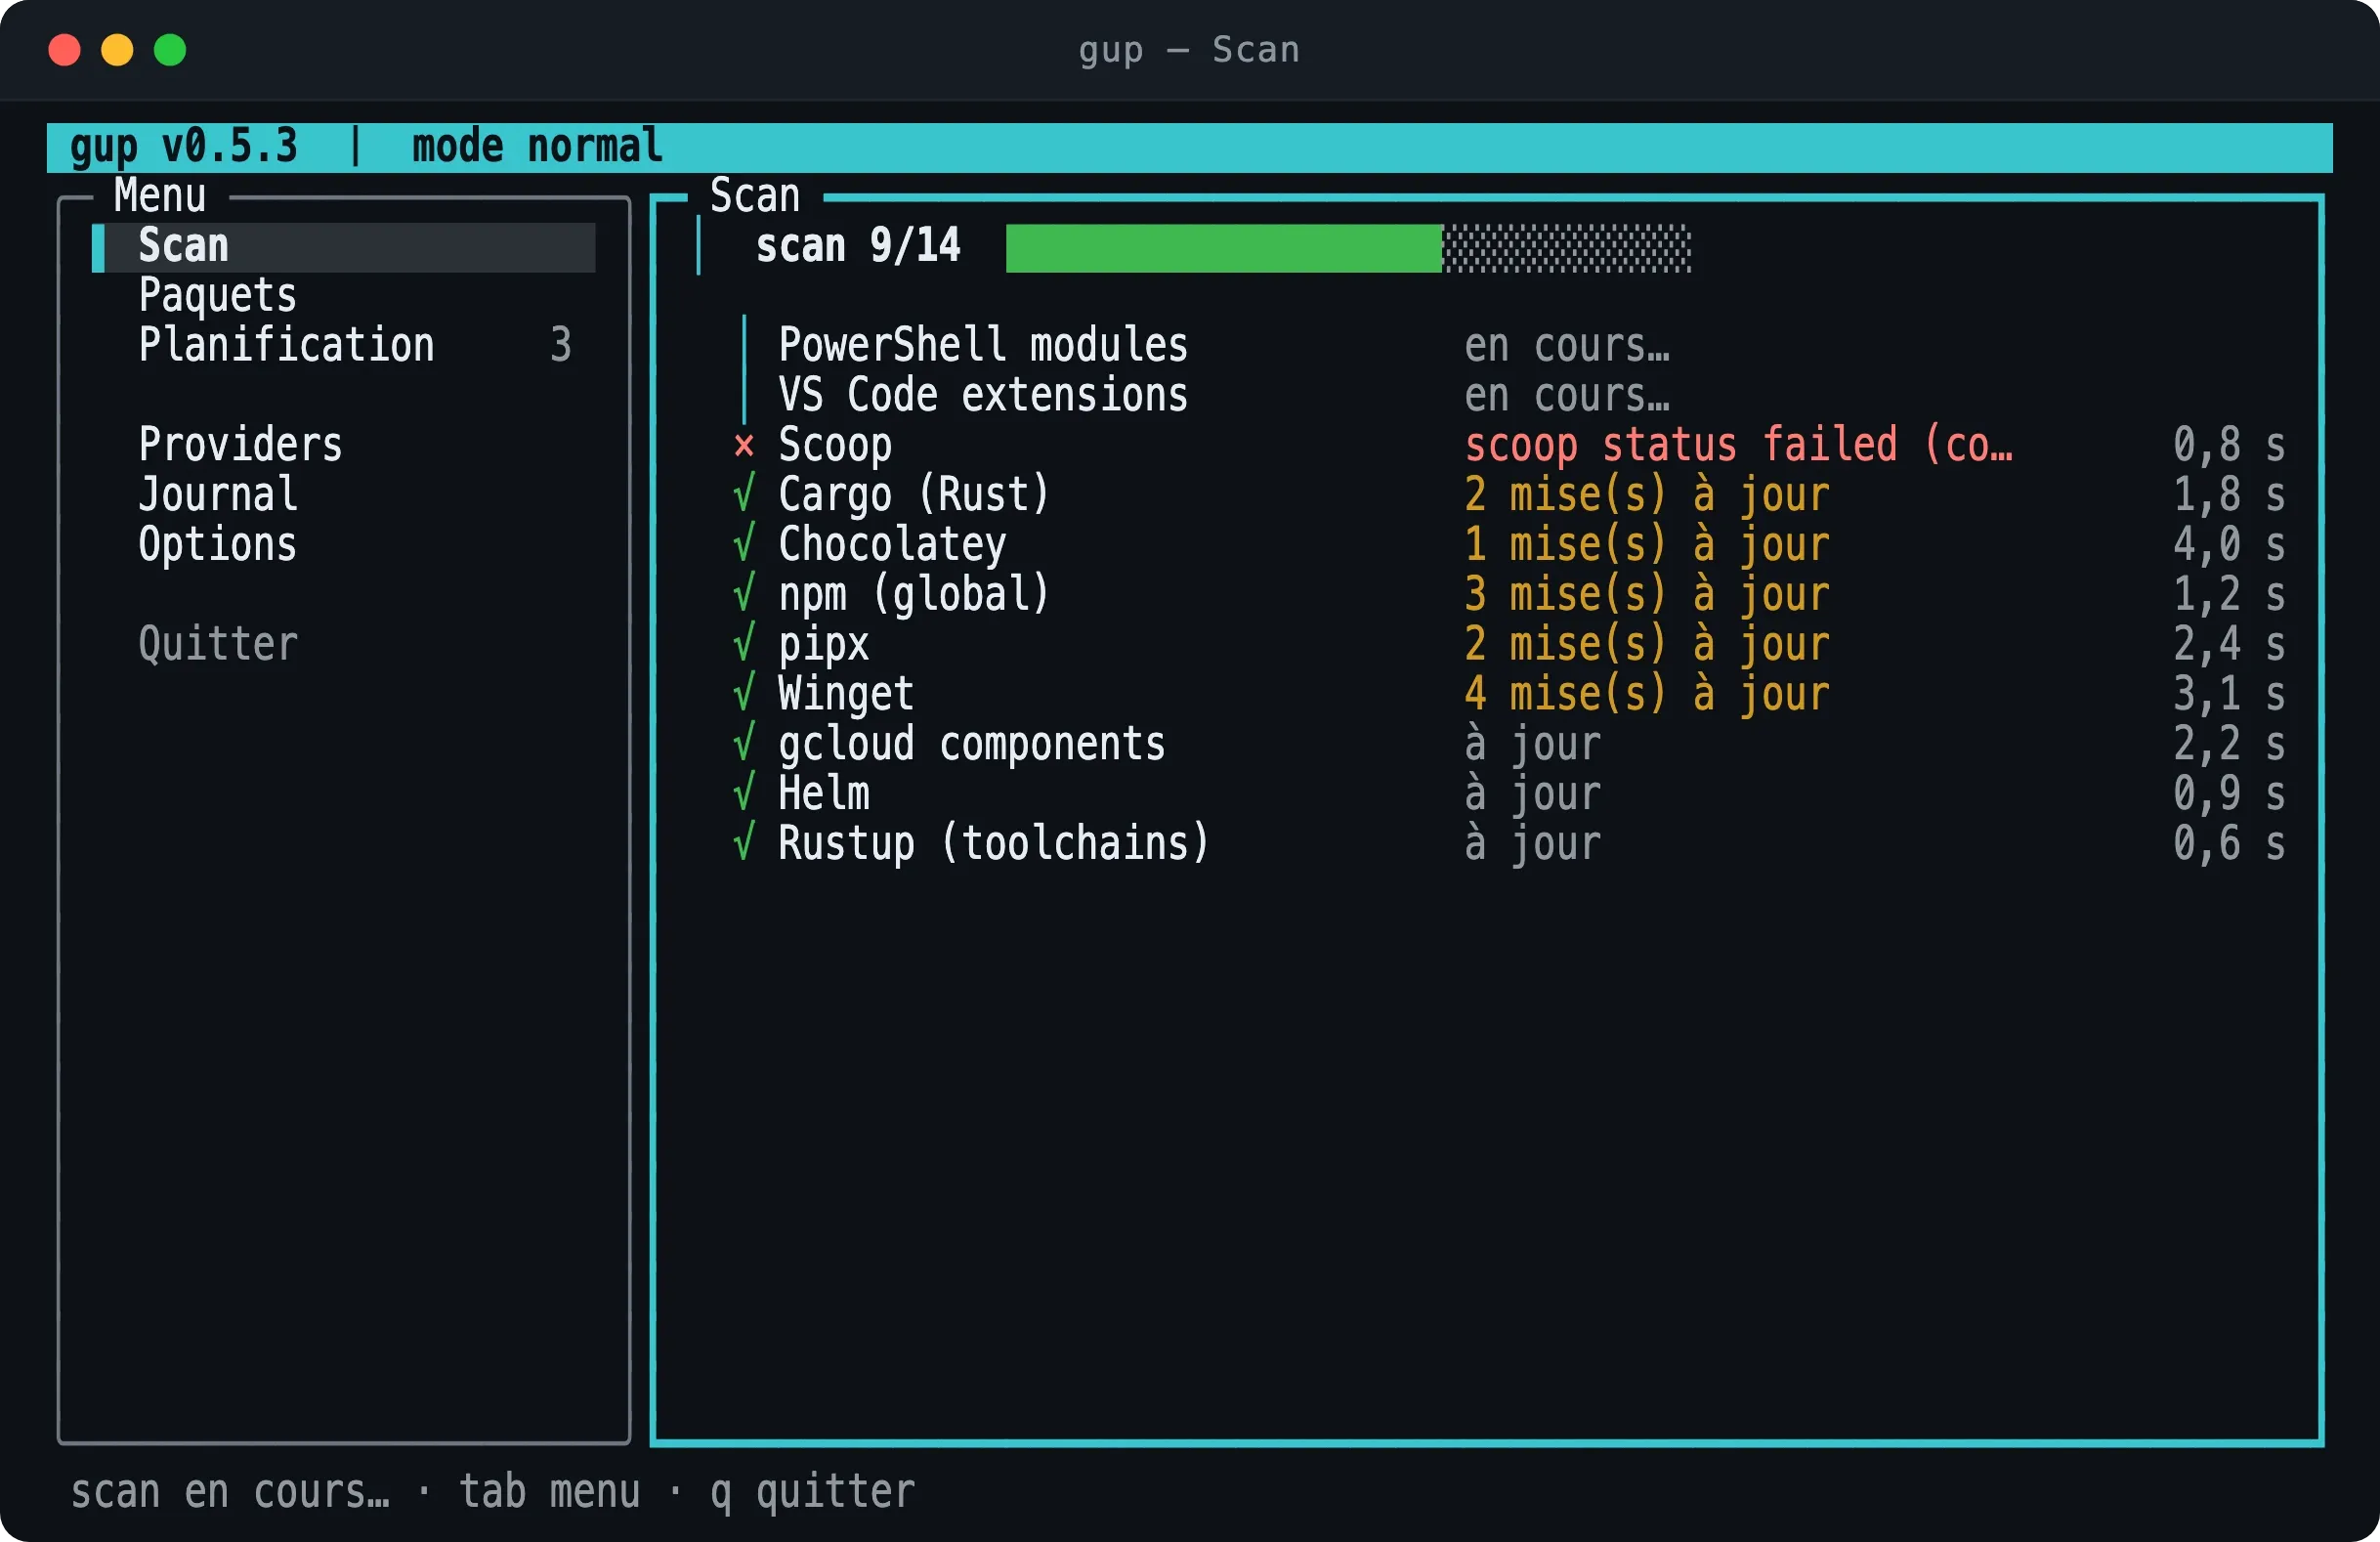Click '4 mise(s) à jour' for Winget

[1647, 694]
